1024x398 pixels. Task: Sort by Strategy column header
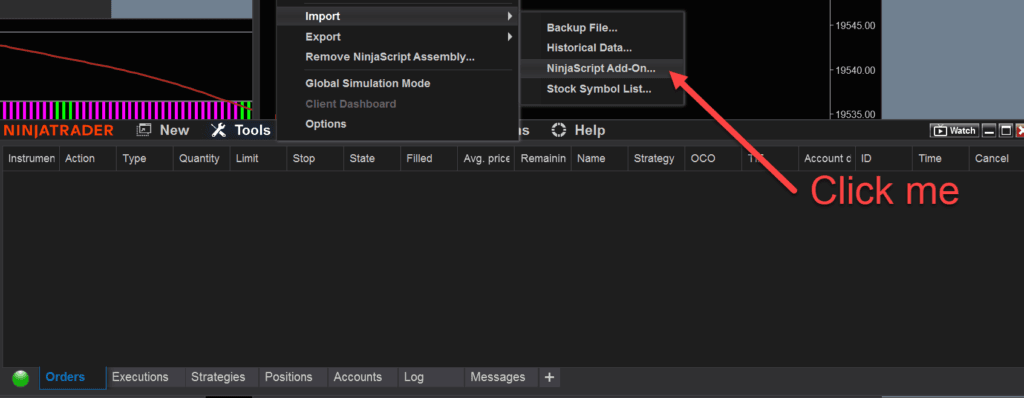[656, 159]
